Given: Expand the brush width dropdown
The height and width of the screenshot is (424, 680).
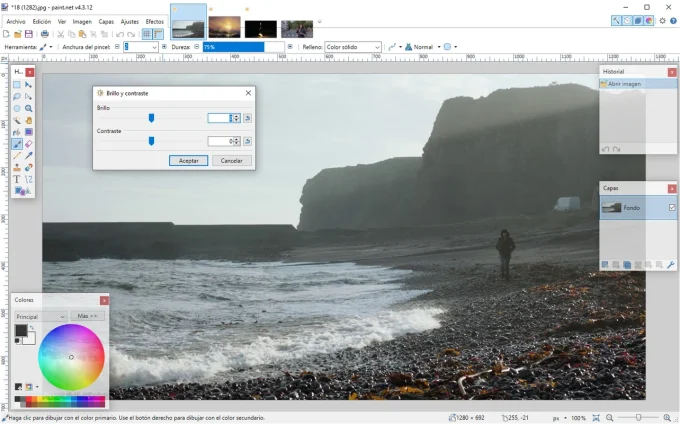Looking at the screenshot, I should 153,47.
